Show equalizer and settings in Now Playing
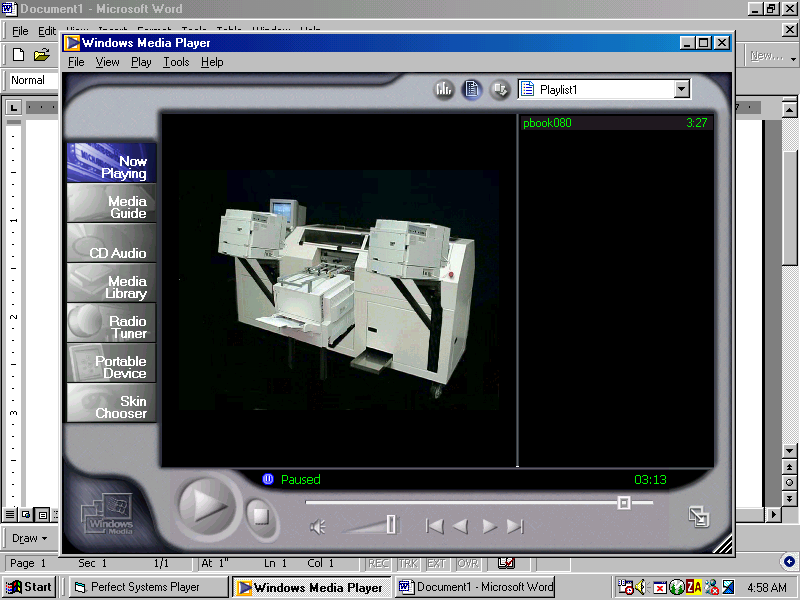 click(444, 90)
